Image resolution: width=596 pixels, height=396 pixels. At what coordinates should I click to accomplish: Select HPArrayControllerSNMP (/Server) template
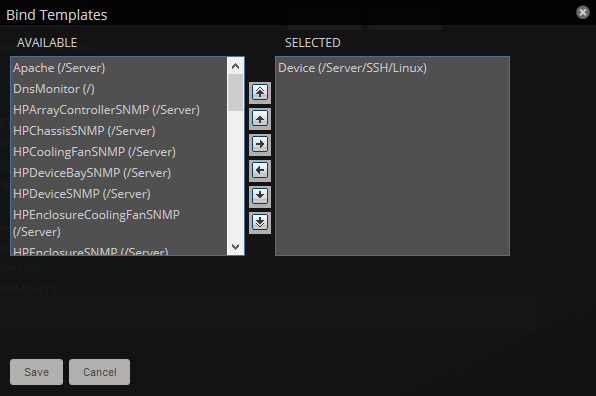pos(119,110)
